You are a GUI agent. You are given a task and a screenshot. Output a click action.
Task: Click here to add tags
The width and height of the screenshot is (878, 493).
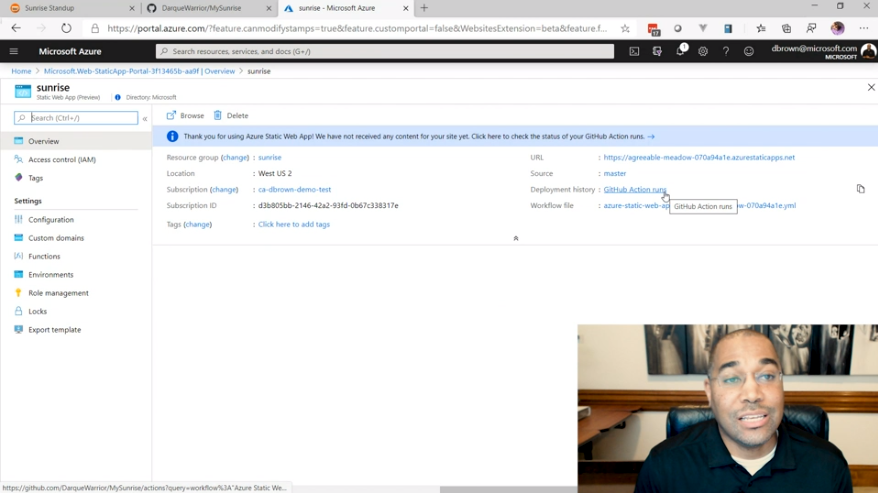pos(294,224)
